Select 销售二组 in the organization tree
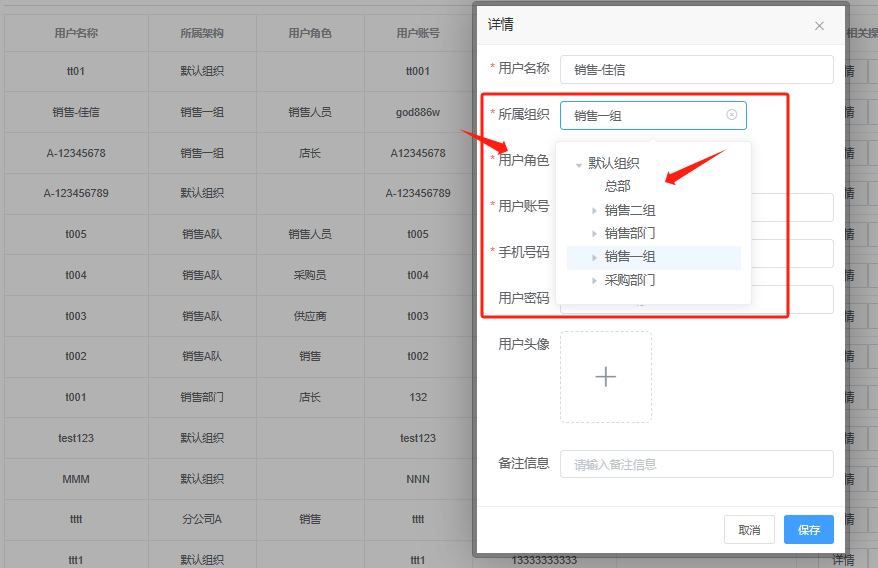Viewport: 878px width, 568px height. [x=630, y=211]
